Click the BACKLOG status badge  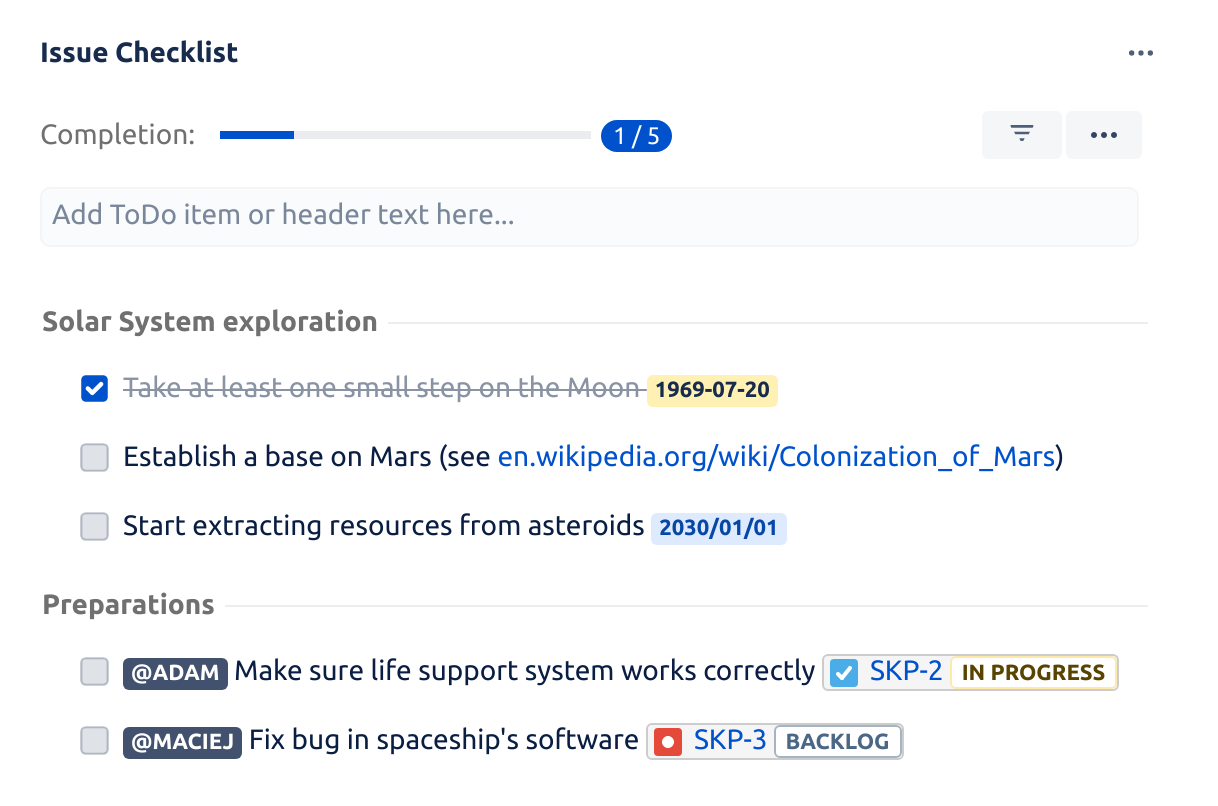pos(838,741)
